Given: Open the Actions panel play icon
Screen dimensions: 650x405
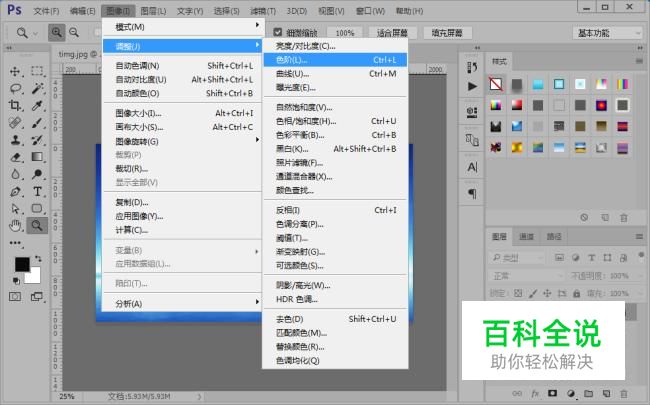Looking at the screenshot, I should [472, 86].
